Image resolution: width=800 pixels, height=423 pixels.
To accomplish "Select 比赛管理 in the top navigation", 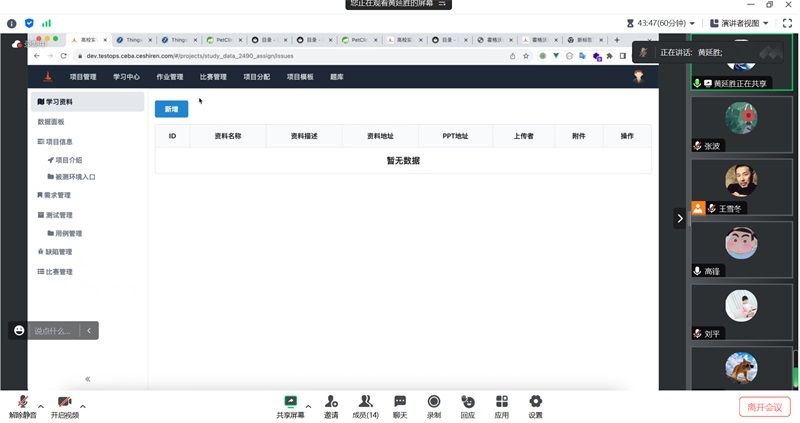I will point(213,76).
